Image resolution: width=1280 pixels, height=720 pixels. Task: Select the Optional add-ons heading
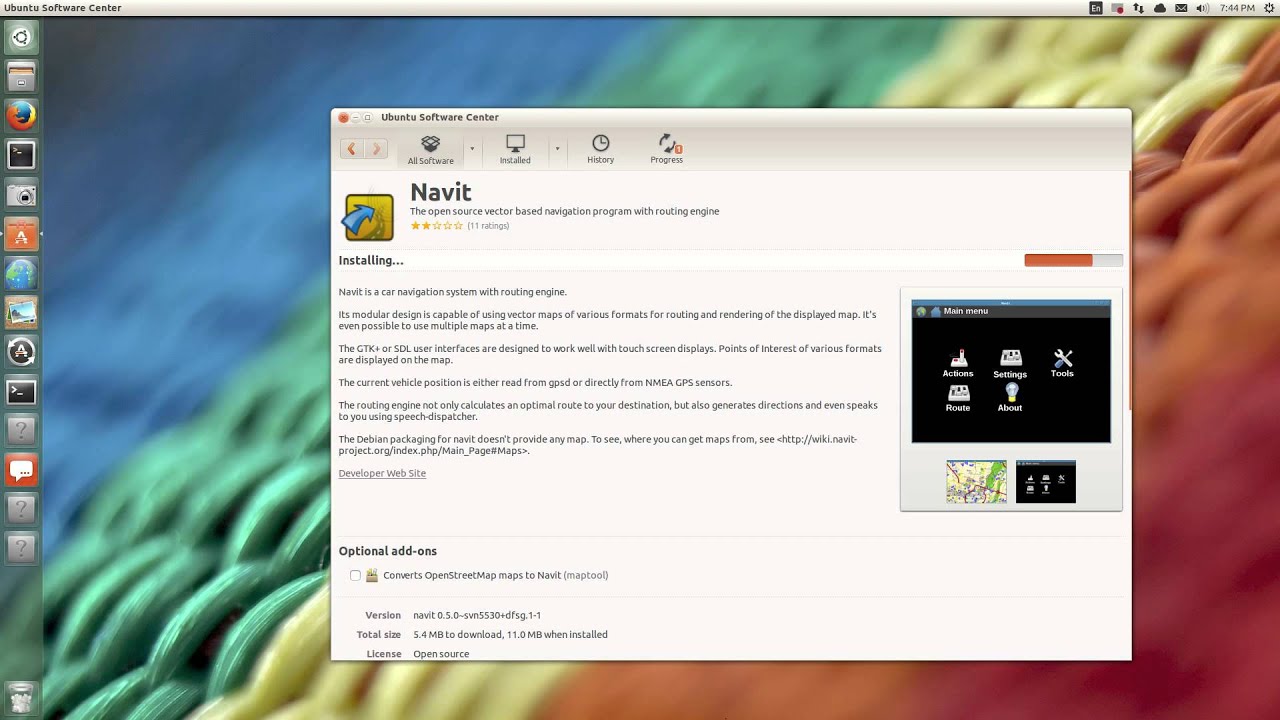(x=388, y=551)
